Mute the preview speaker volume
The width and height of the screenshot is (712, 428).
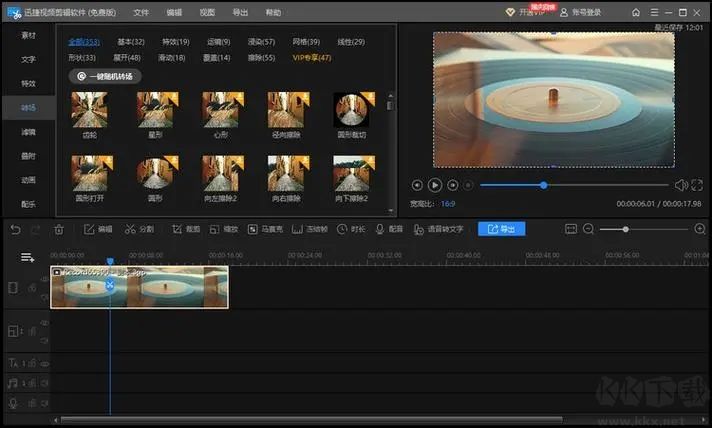[680, 185]
